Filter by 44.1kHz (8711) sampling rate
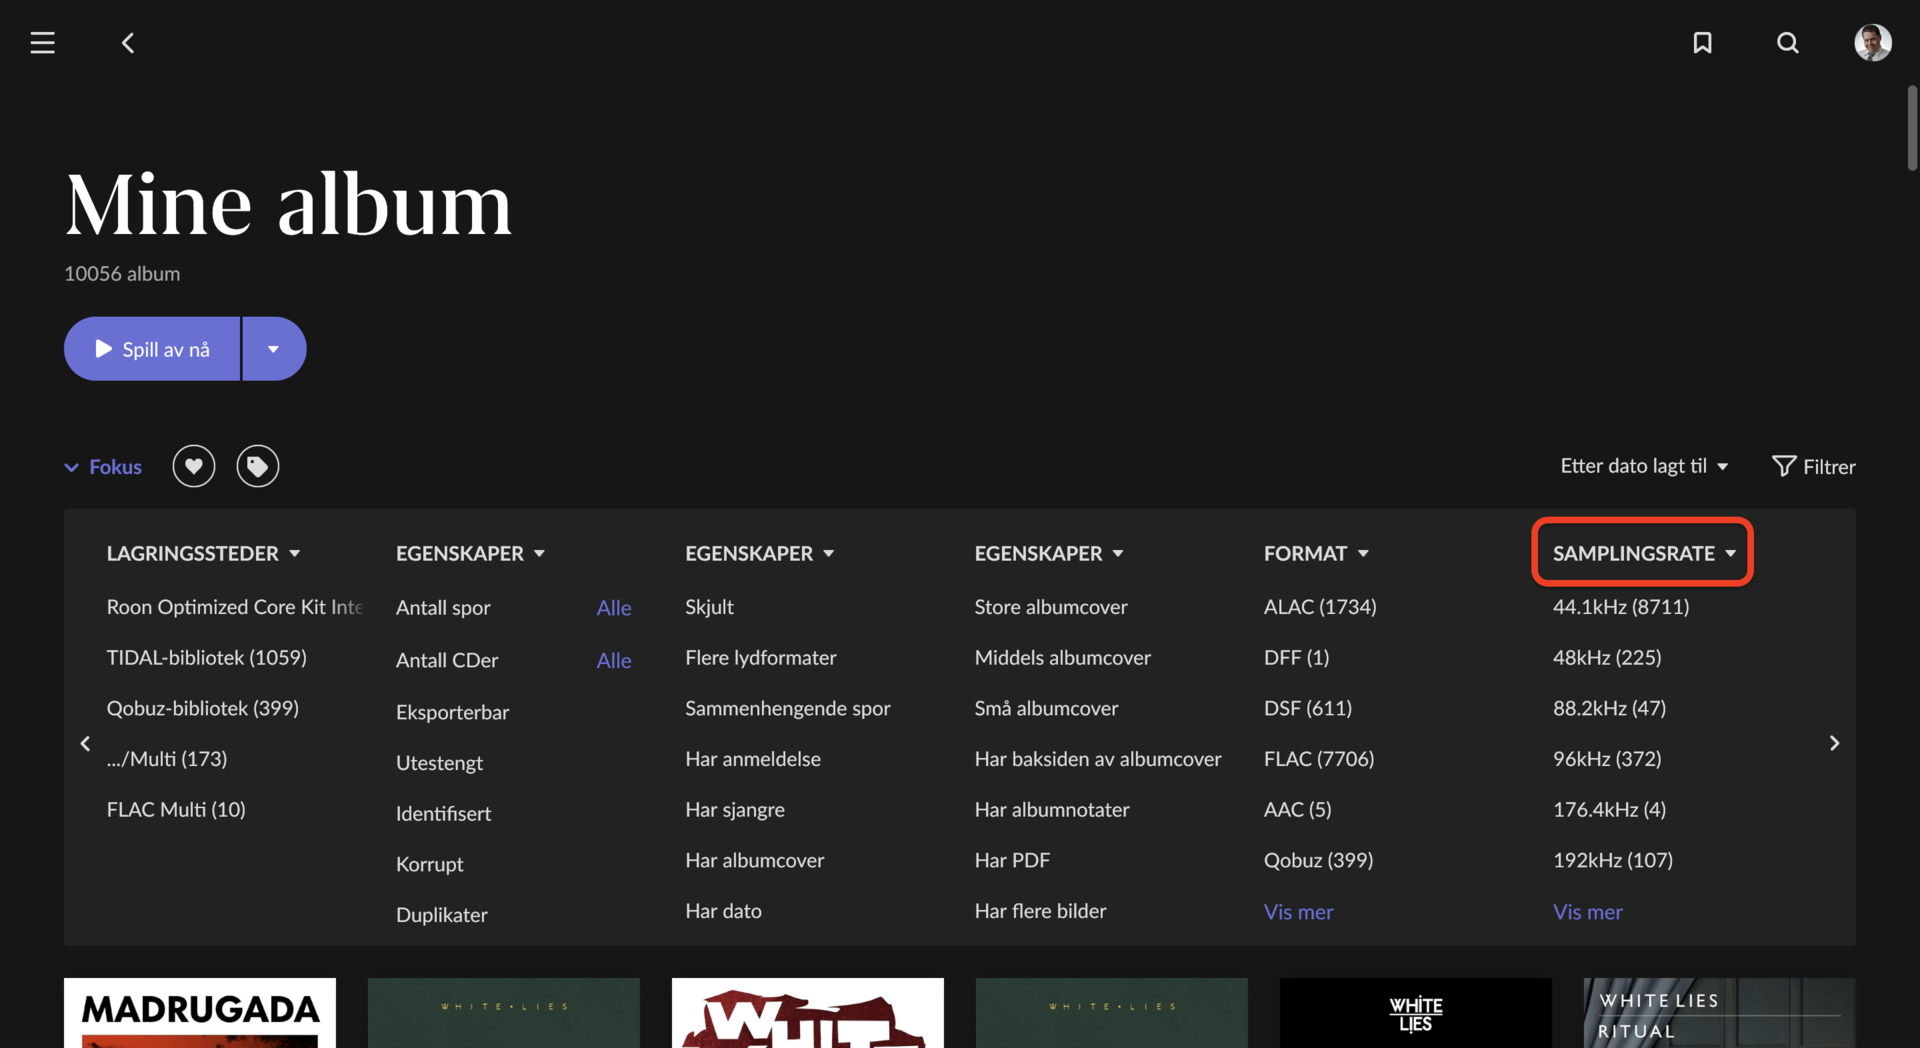 [x=1621, y=607]
